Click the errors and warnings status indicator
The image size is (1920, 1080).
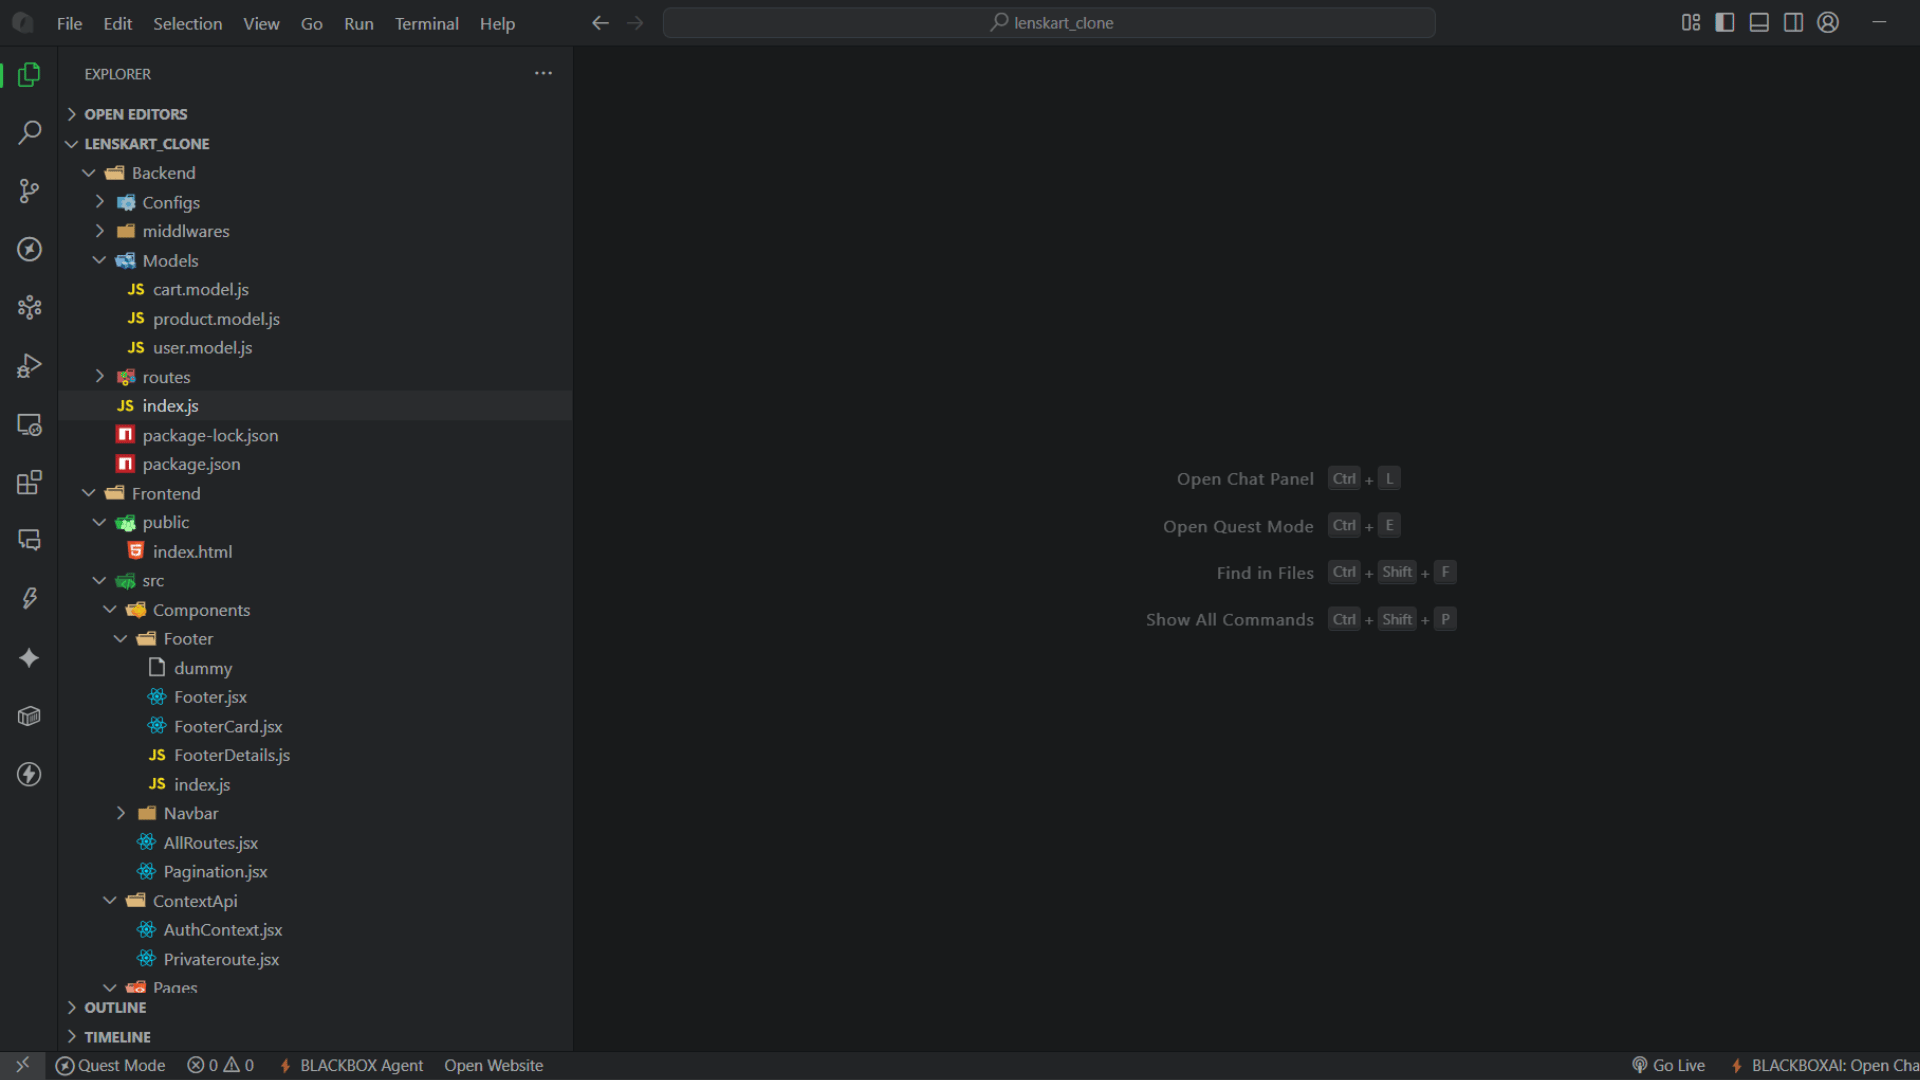coord(221,1065)
